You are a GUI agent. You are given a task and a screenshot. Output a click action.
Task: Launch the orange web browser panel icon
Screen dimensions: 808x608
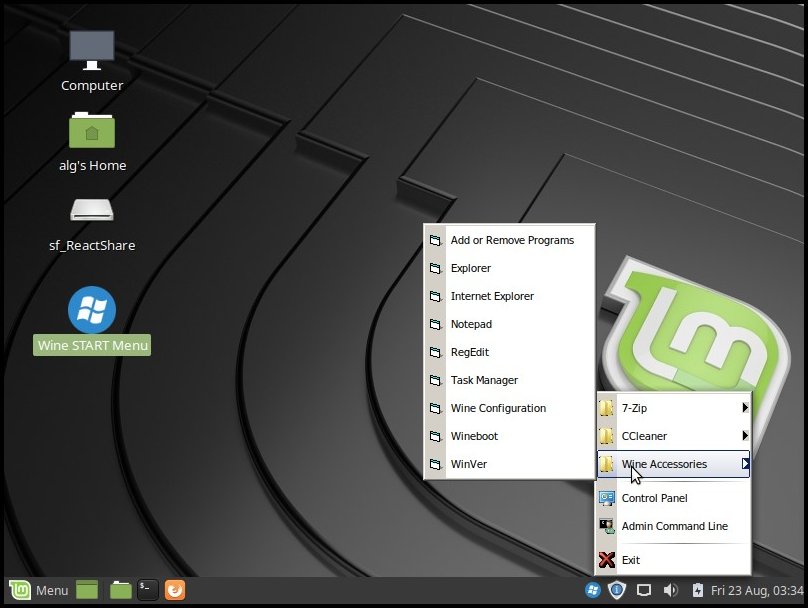click(175, 590)
